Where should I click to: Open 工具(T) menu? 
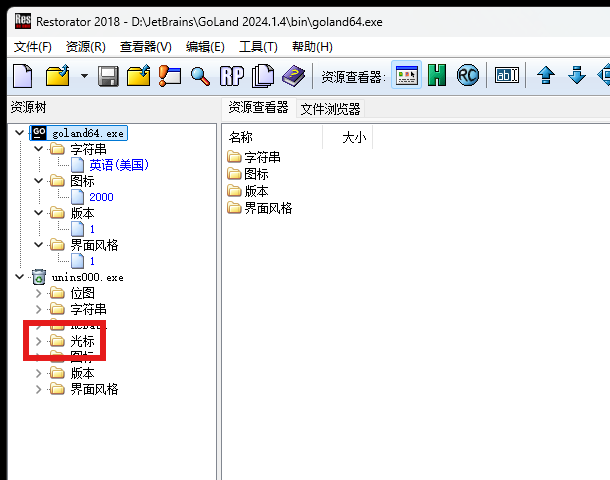(258, 47)
